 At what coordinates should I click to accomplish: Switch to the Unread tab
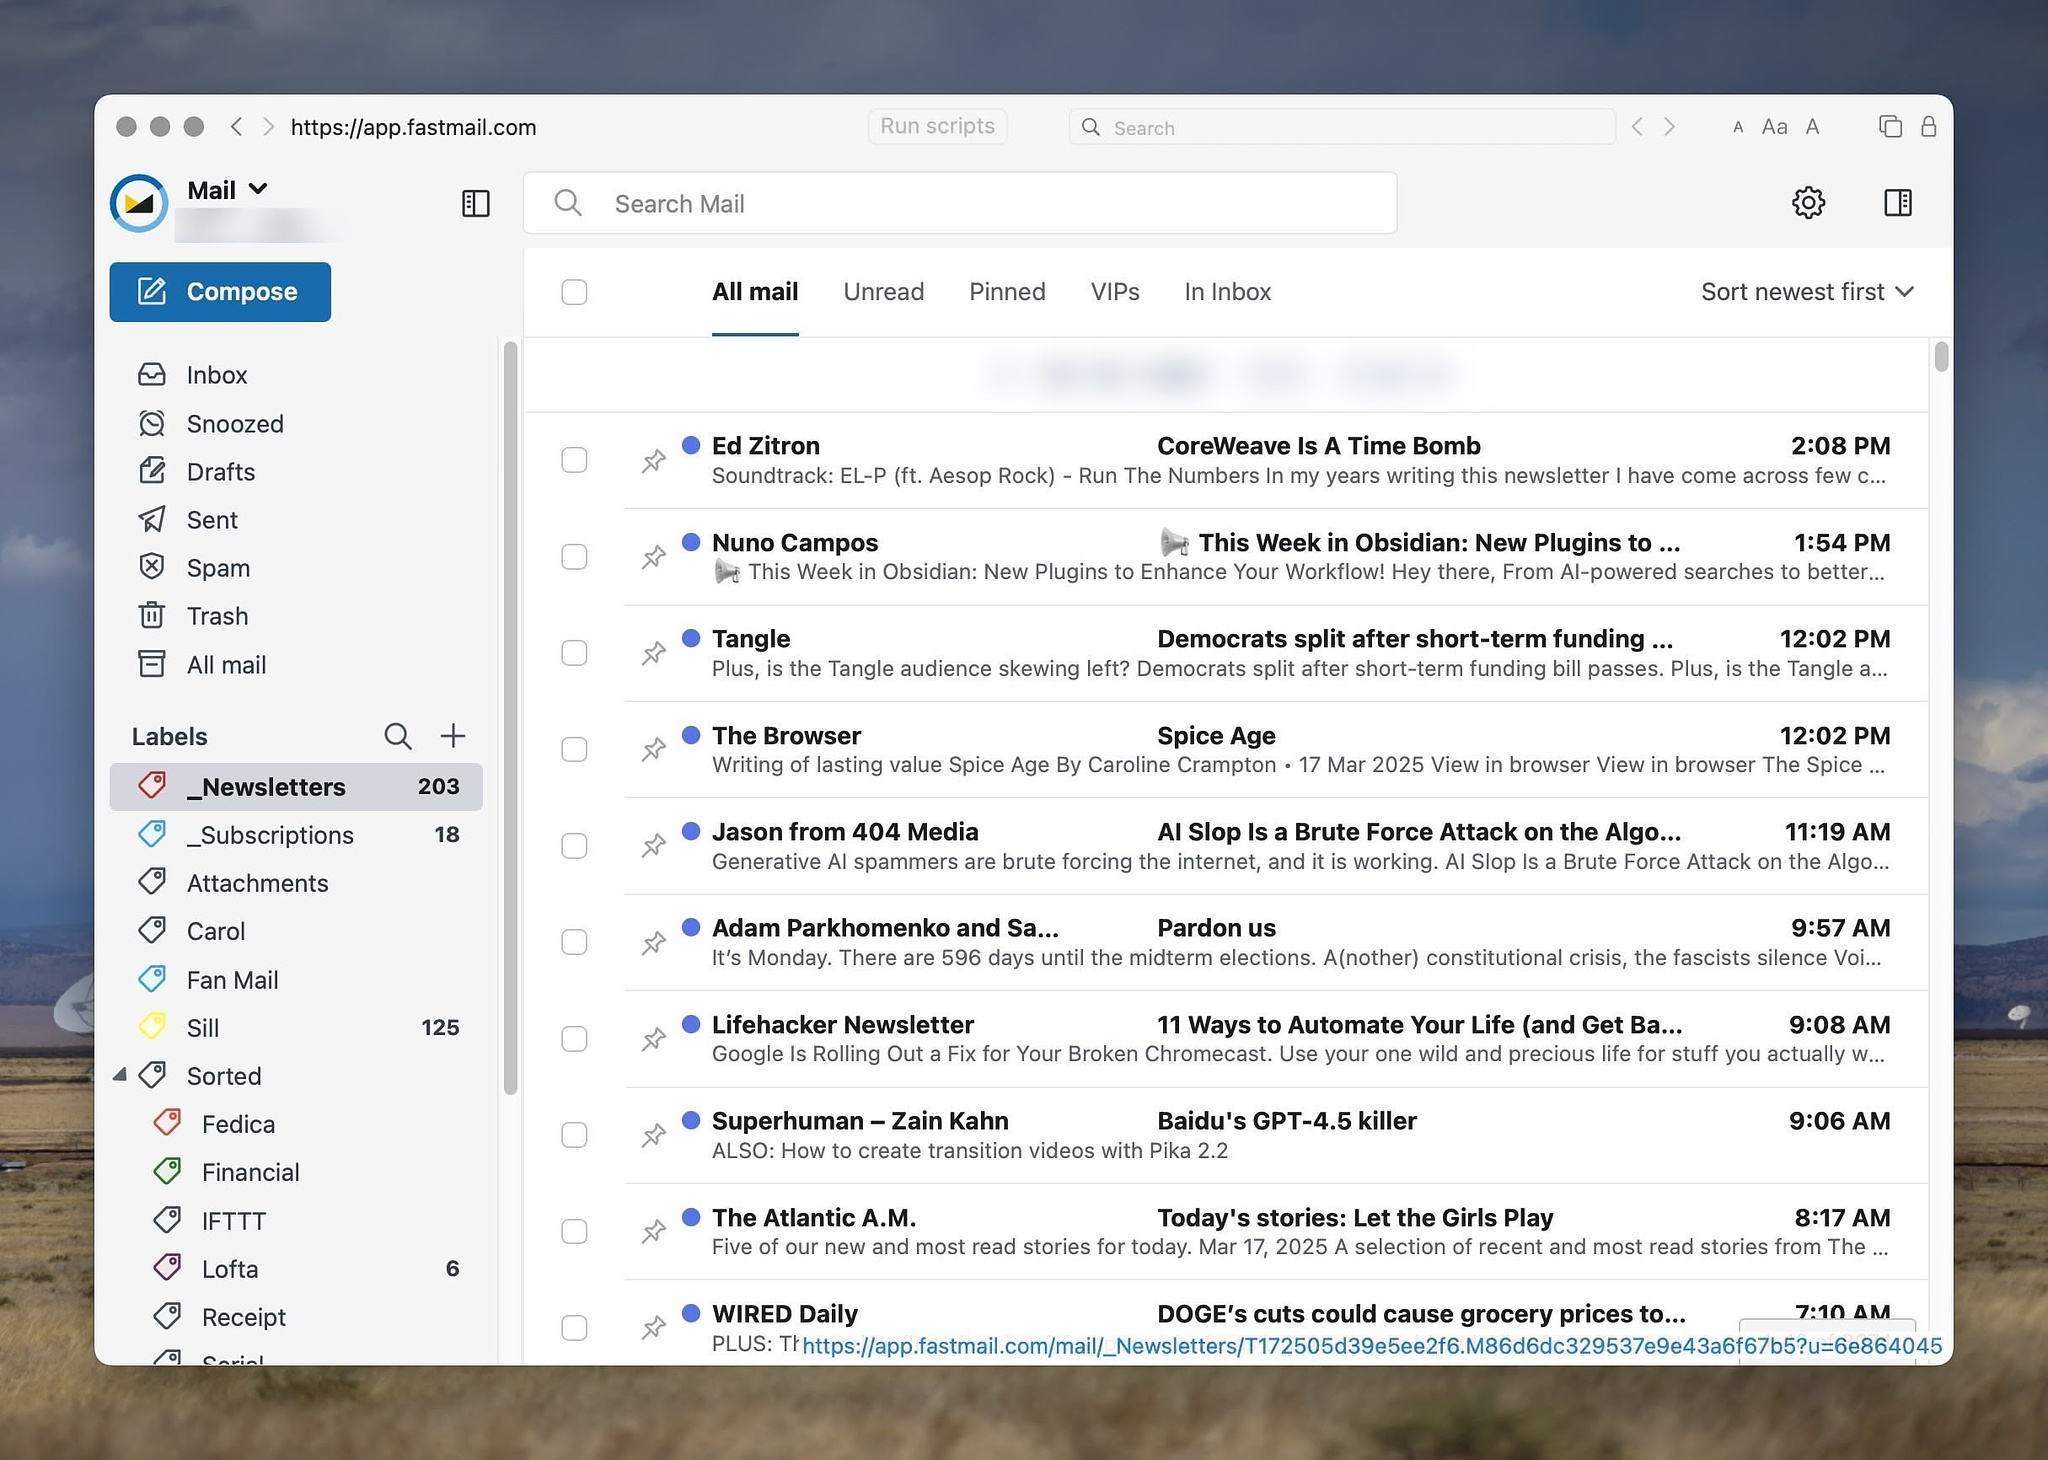click(x=883, y=292)
